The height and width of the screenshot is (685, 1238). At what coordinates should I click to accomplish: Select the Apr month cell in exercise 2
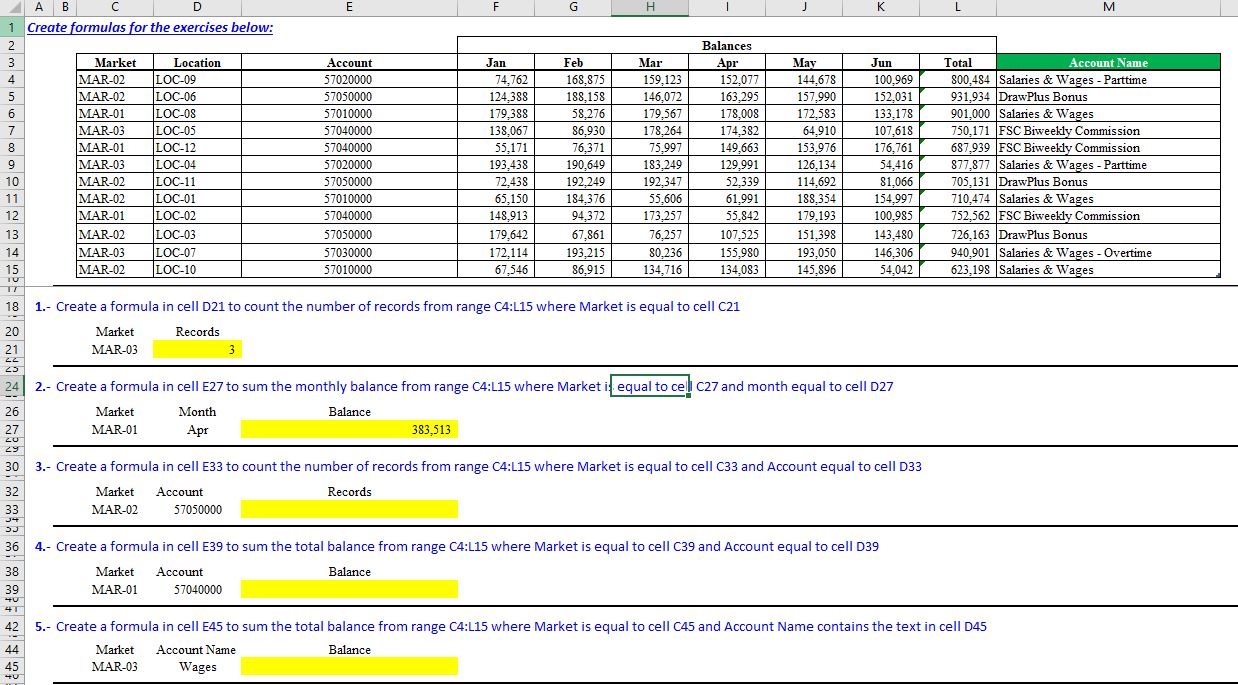click(197, 429)
